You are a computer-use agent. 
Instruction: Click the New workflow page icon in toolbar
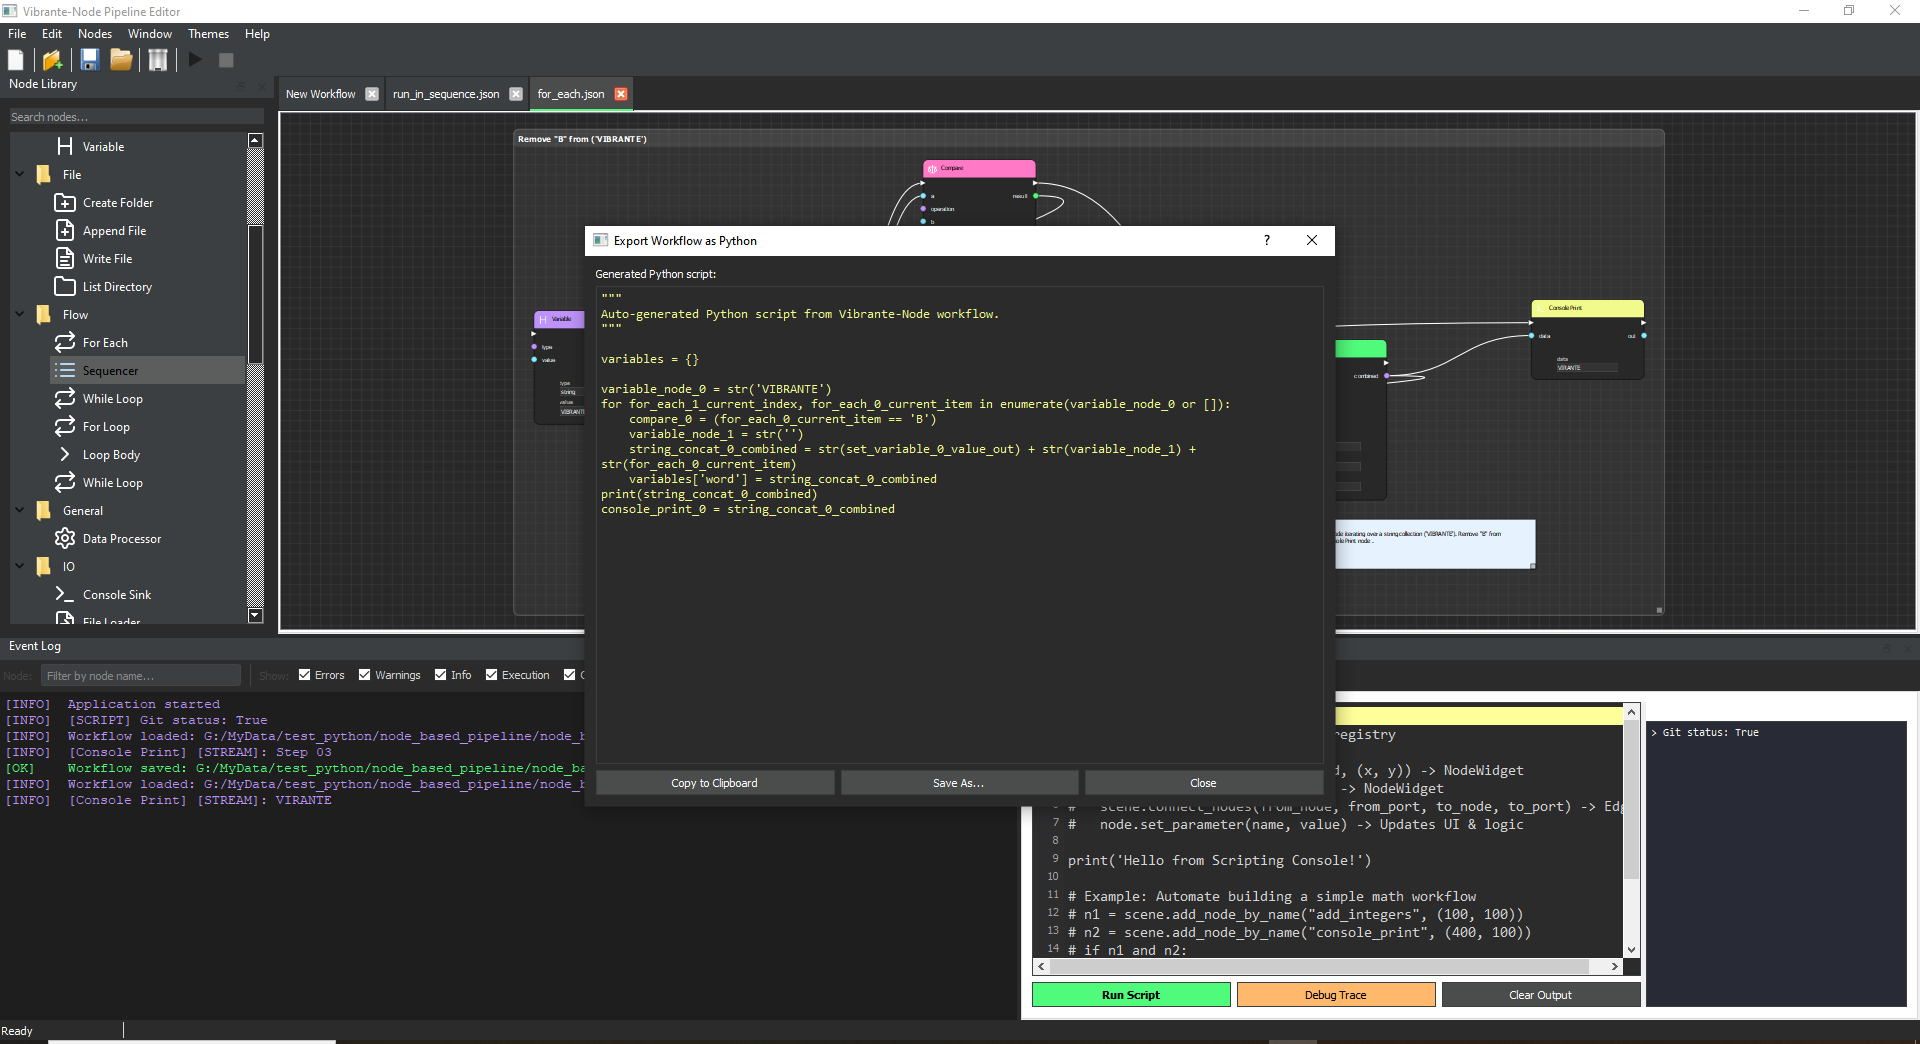pyautogui.click(x=16, y=60)
